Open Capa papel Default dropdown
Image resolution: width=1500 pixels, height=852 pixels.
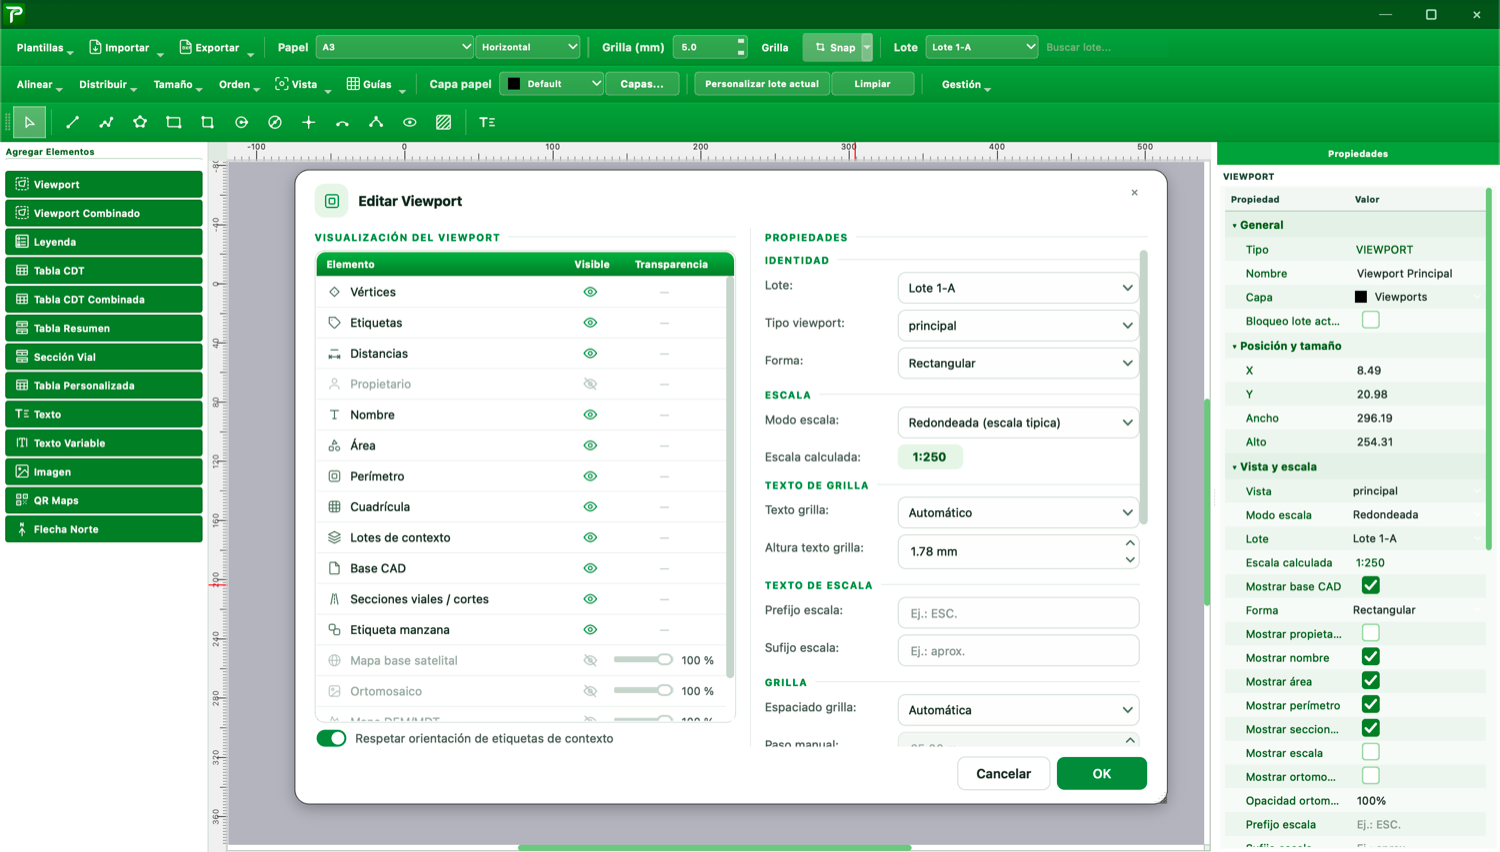552,84
